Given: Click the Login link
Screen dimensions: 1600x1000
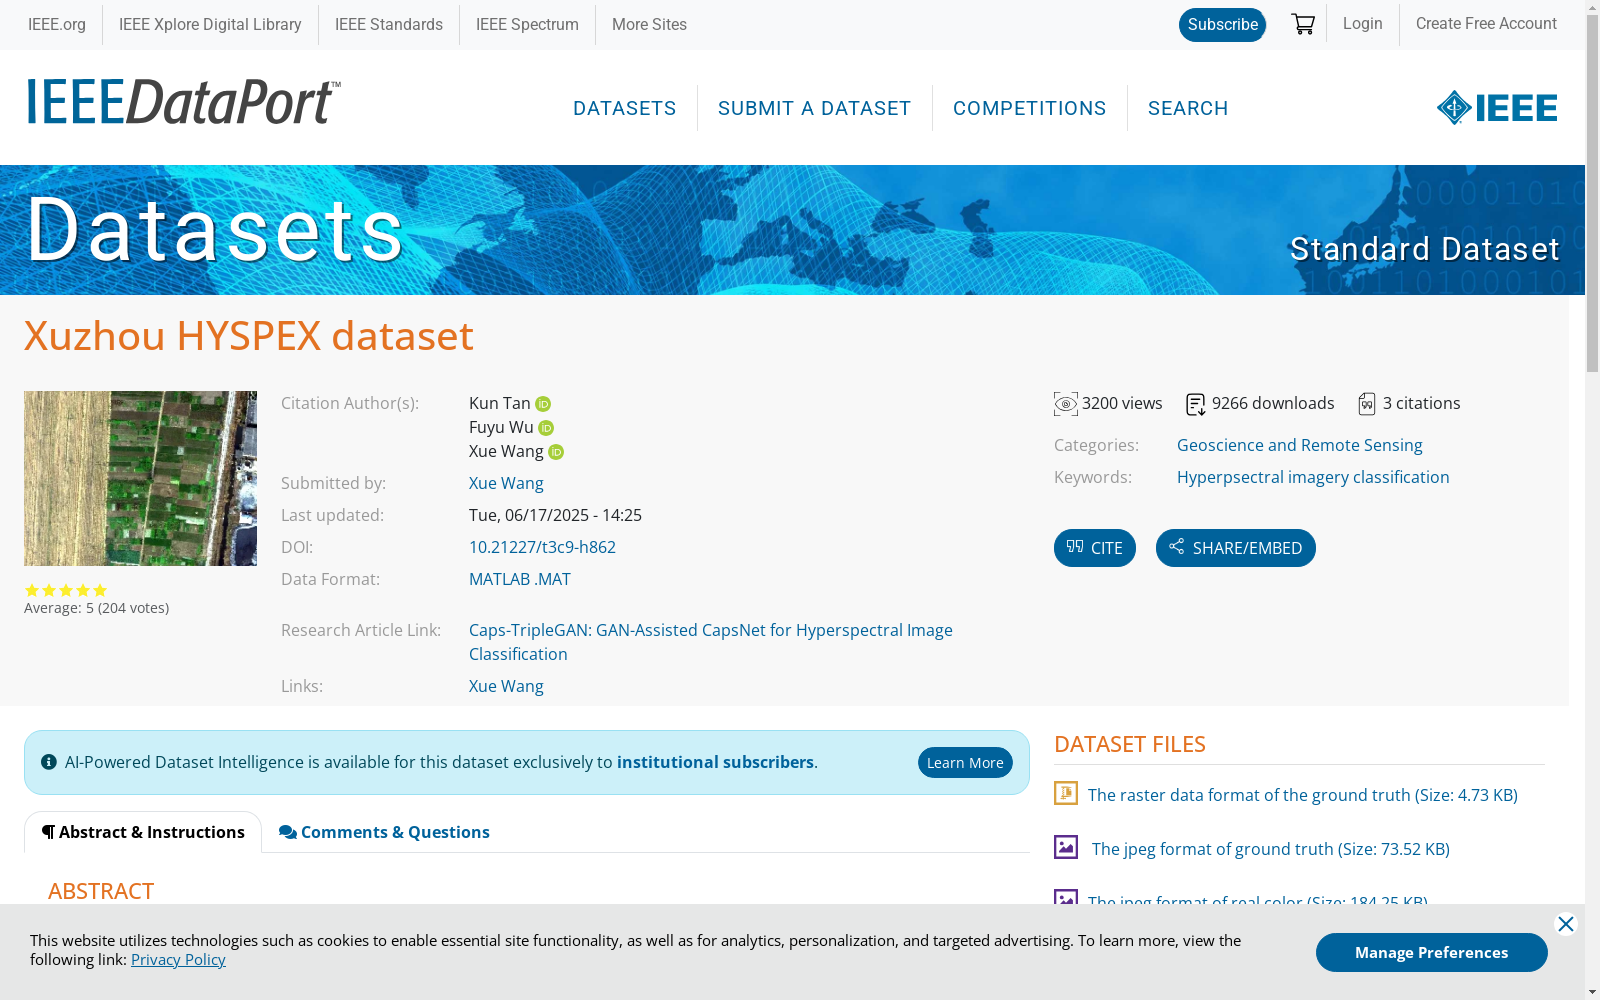Looking at the screenshot, I should (x=1363, y=24).
